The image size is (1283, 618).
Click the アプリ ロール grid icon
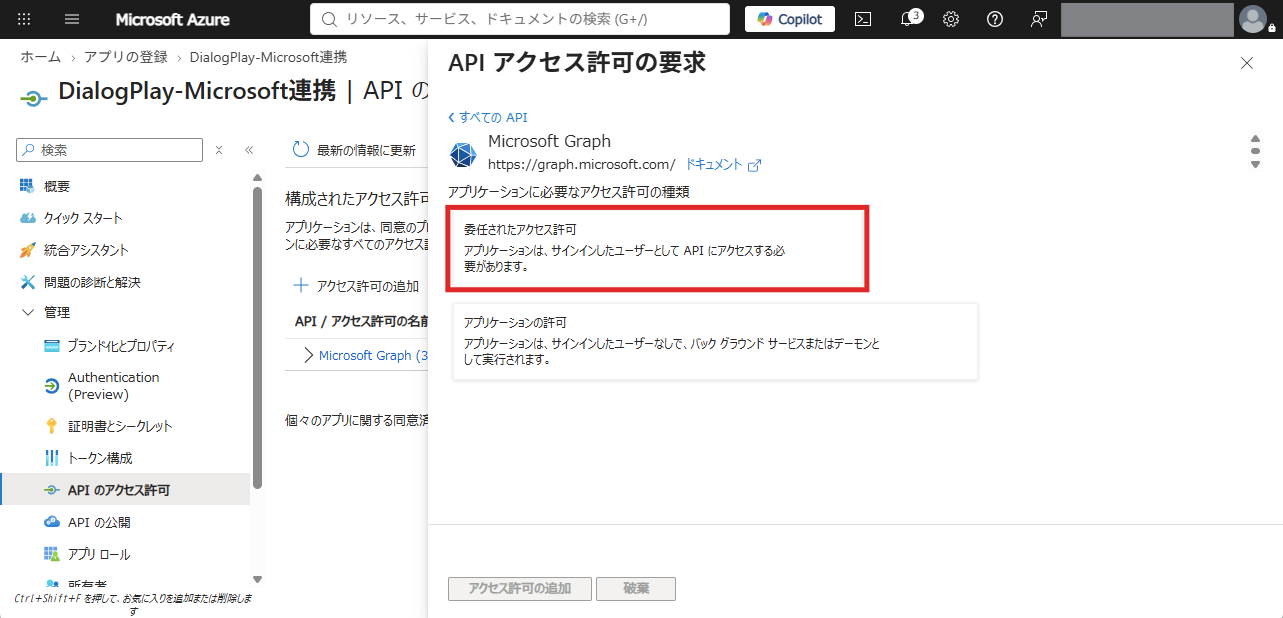52,554
